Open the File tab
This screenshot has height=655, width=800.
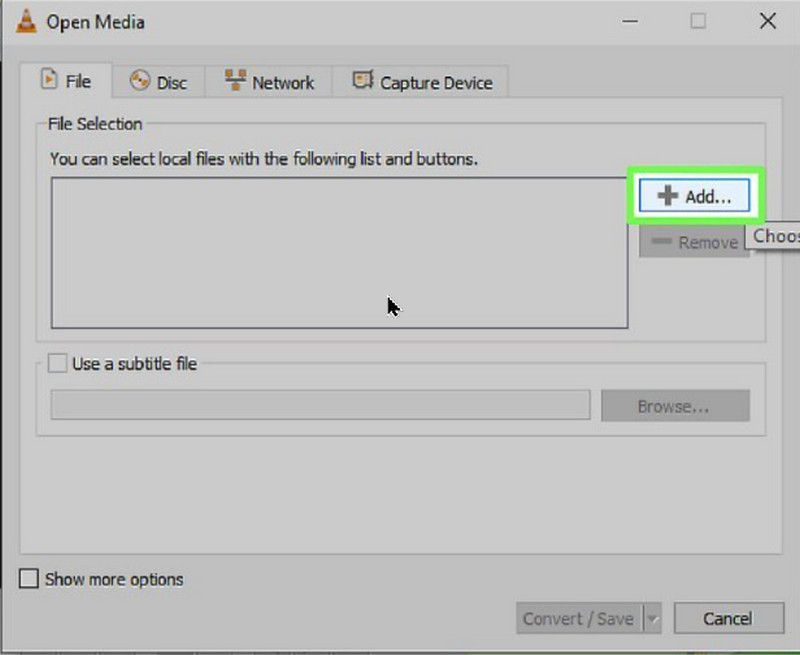tap(65, 82)
